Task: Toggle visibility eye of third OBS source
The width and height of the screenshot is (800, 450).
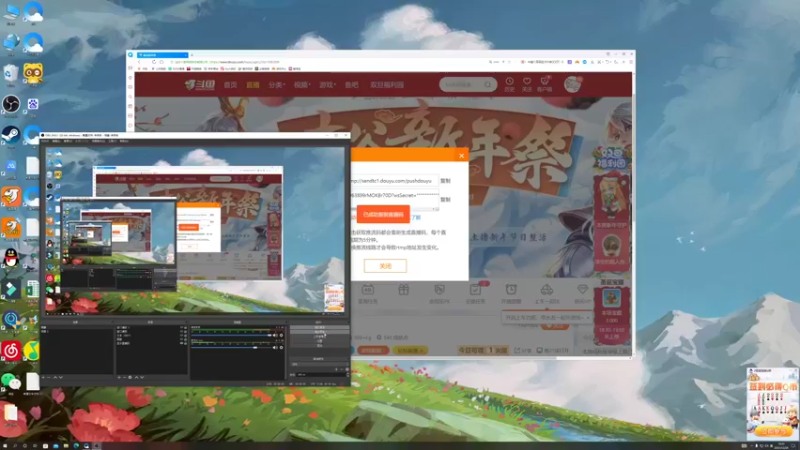Action: tap(181, 335)
